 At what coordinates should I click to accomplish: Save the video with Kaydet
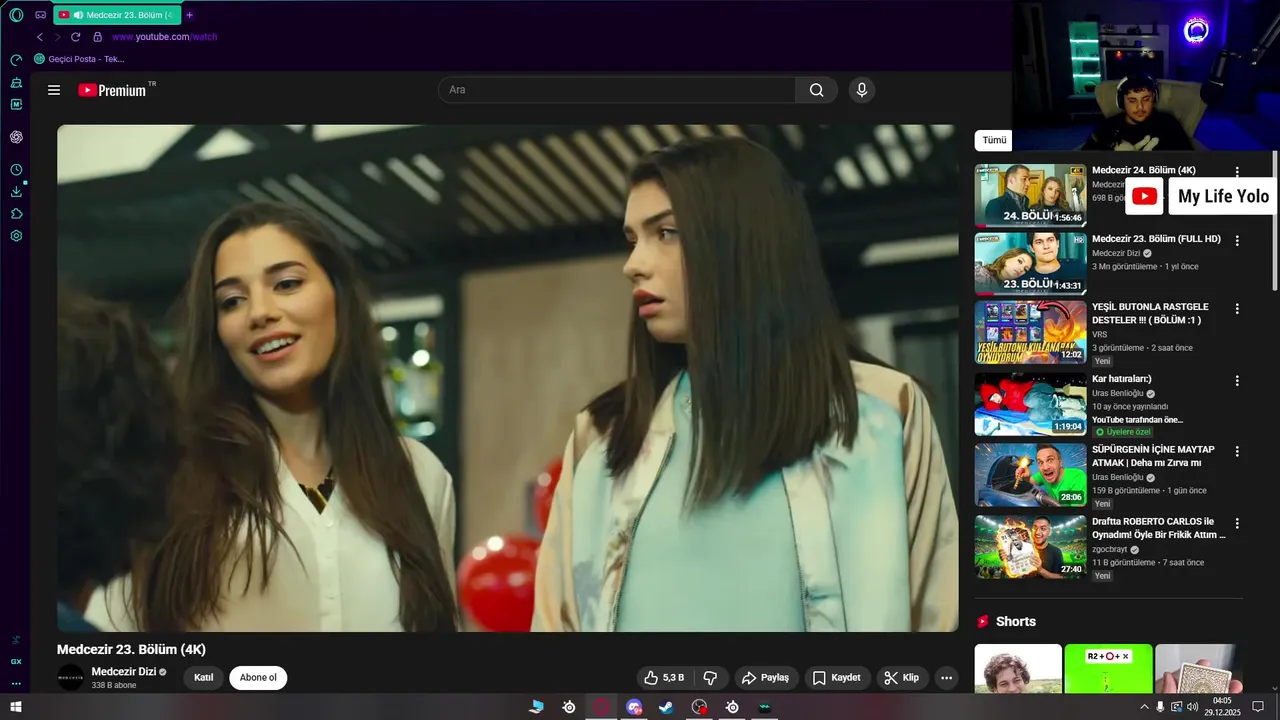tap(836, 677)
